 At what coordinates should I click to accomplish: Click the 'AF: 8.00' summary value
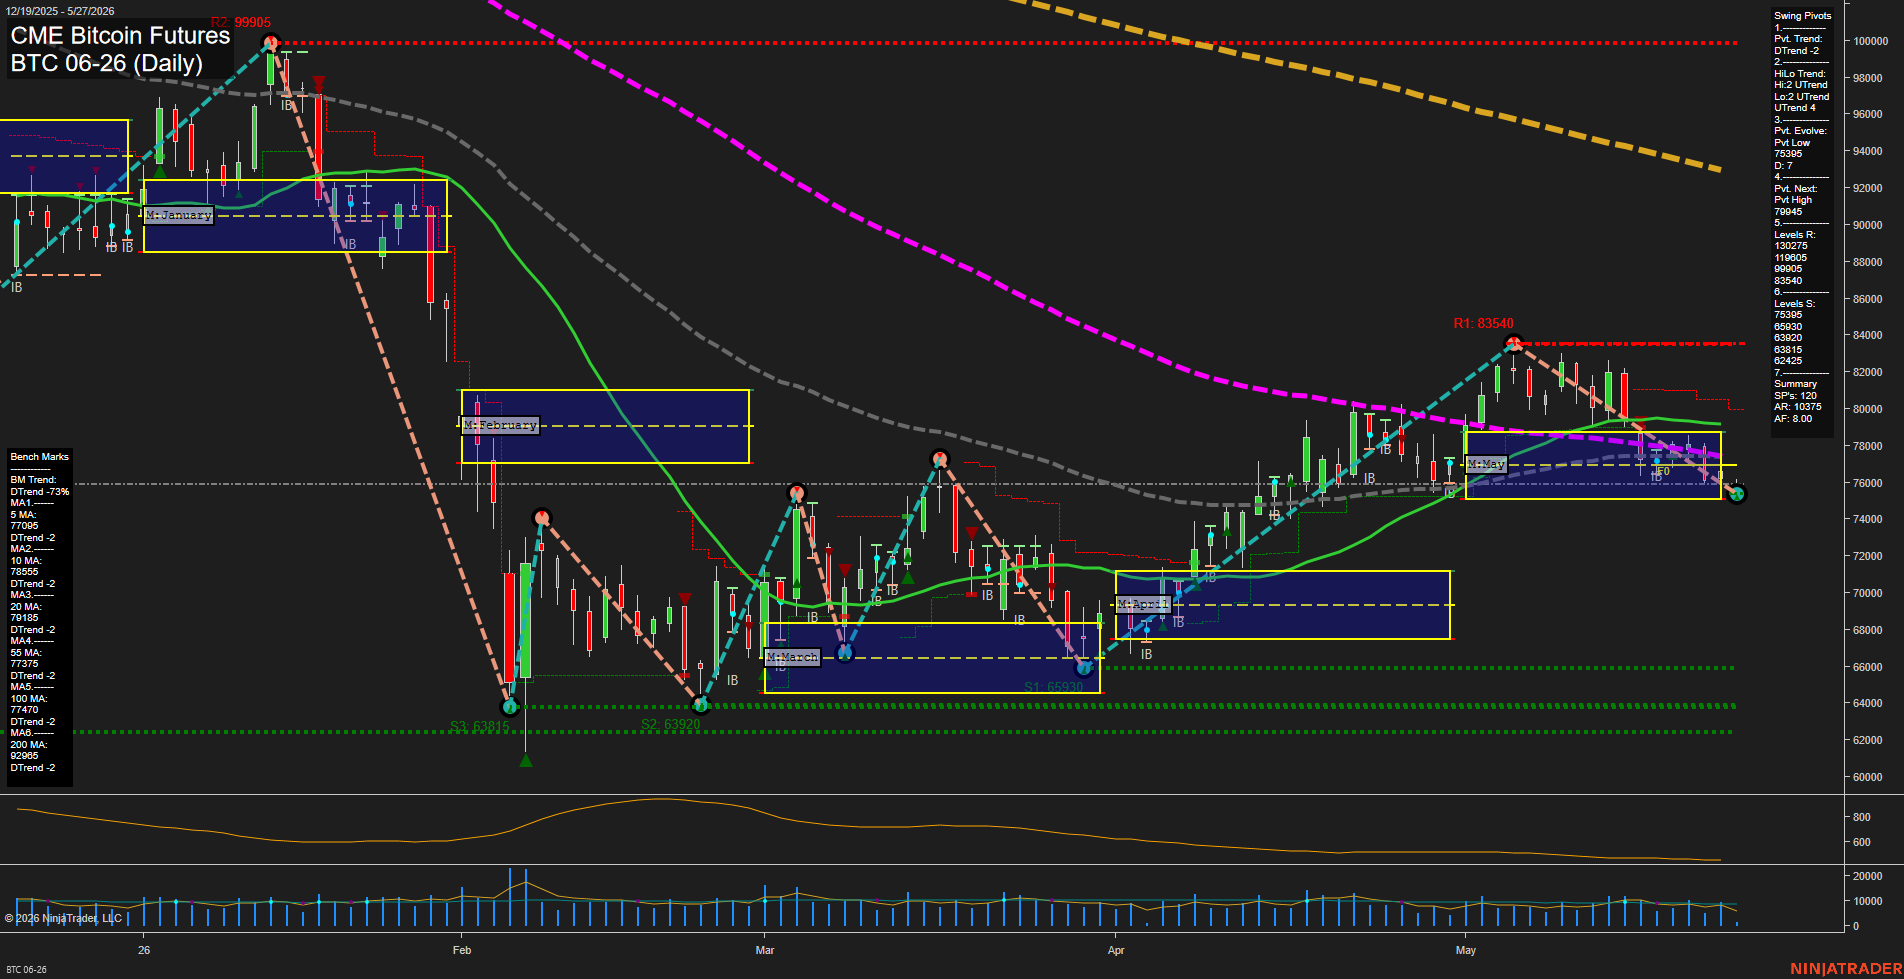pyautogui.click(x=1793, y=419)
